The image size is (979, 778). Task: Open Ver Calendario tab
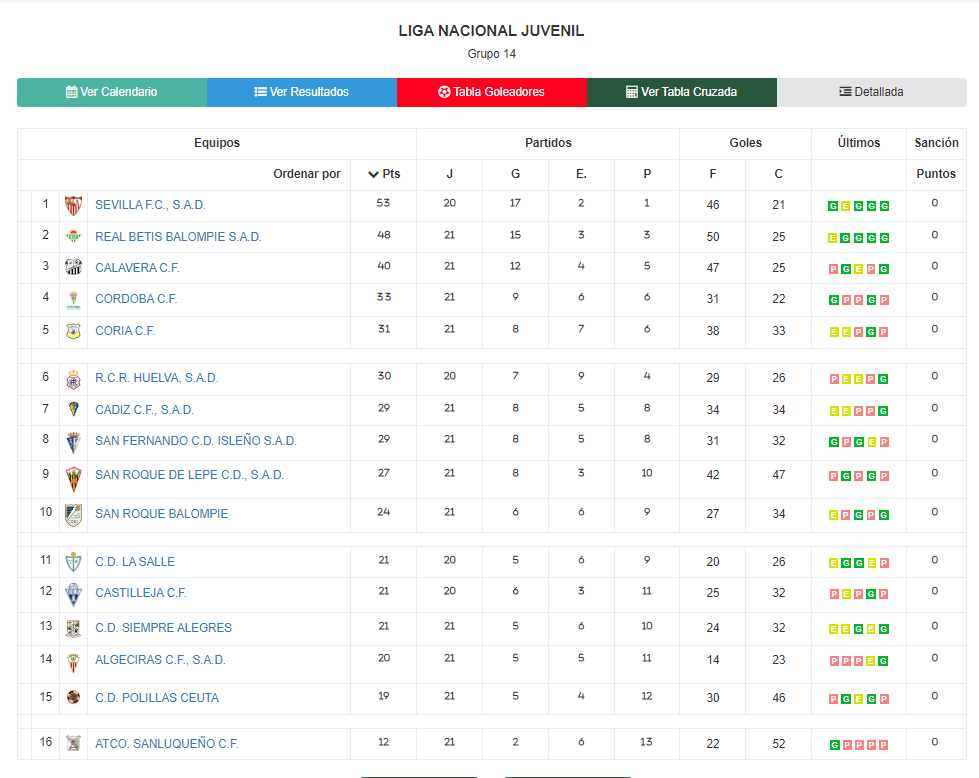pos(112,92)
